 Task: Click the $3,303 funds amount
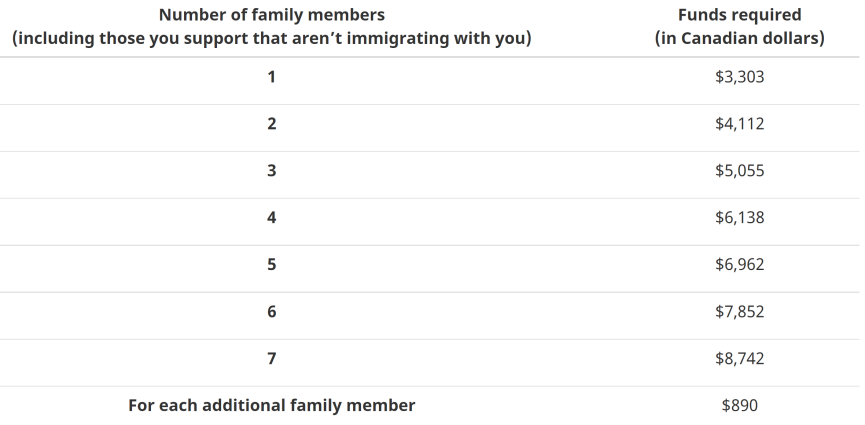pyautogui.click(x=739, y=77)
